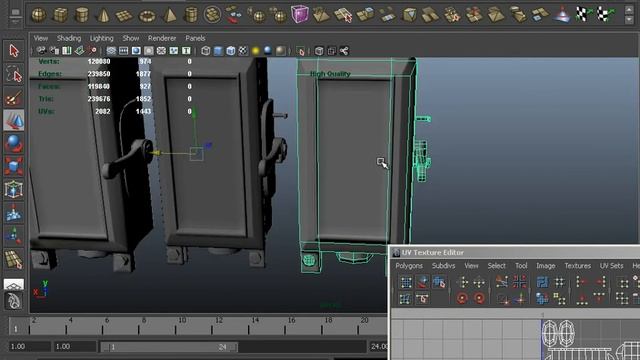Open camera attributes from panel toolbar
640x360 pixels.
[54, 51]
